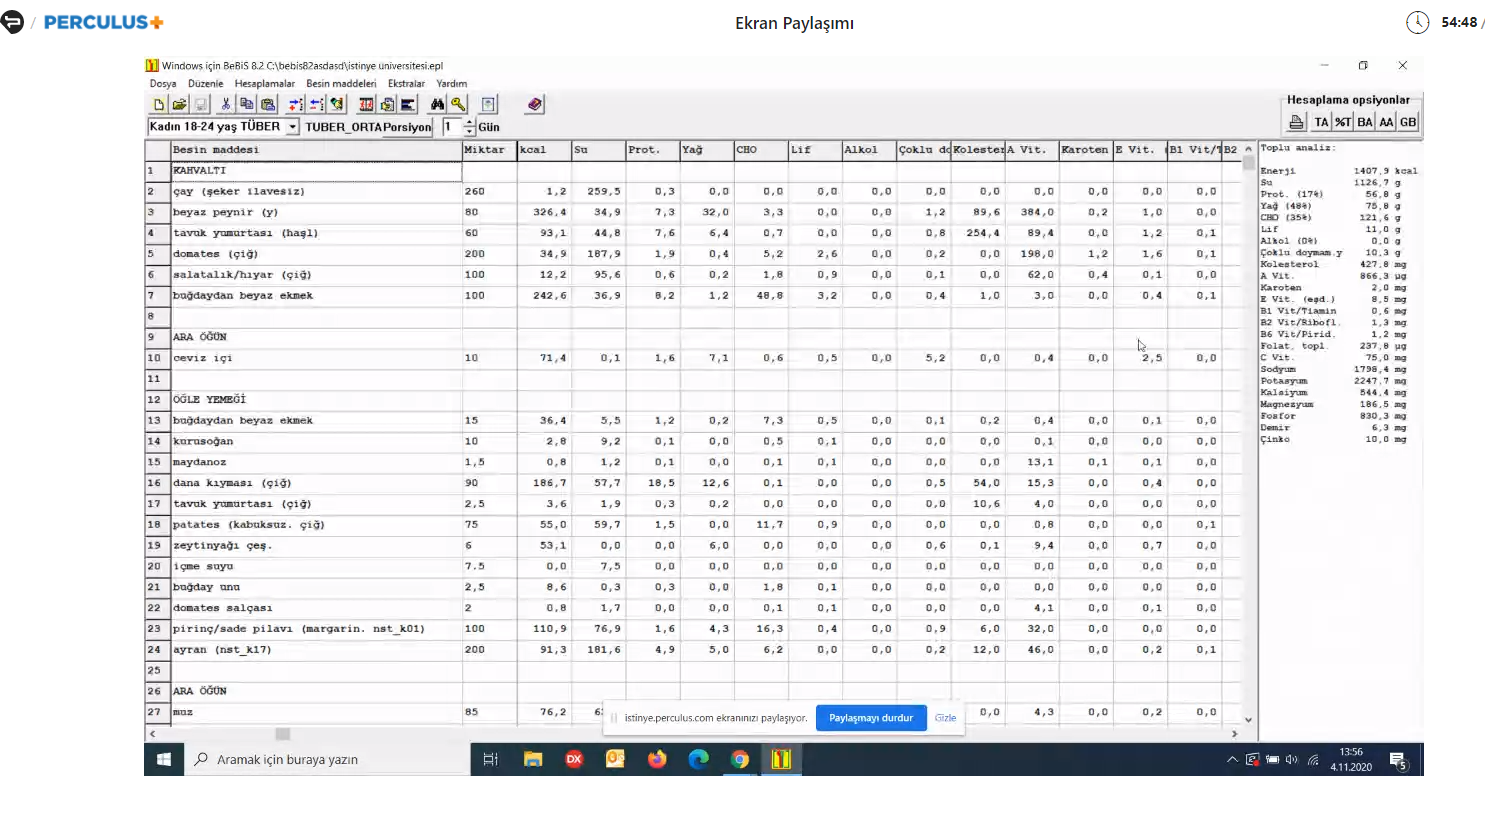Click the binoculars search icon

point(438,104)
